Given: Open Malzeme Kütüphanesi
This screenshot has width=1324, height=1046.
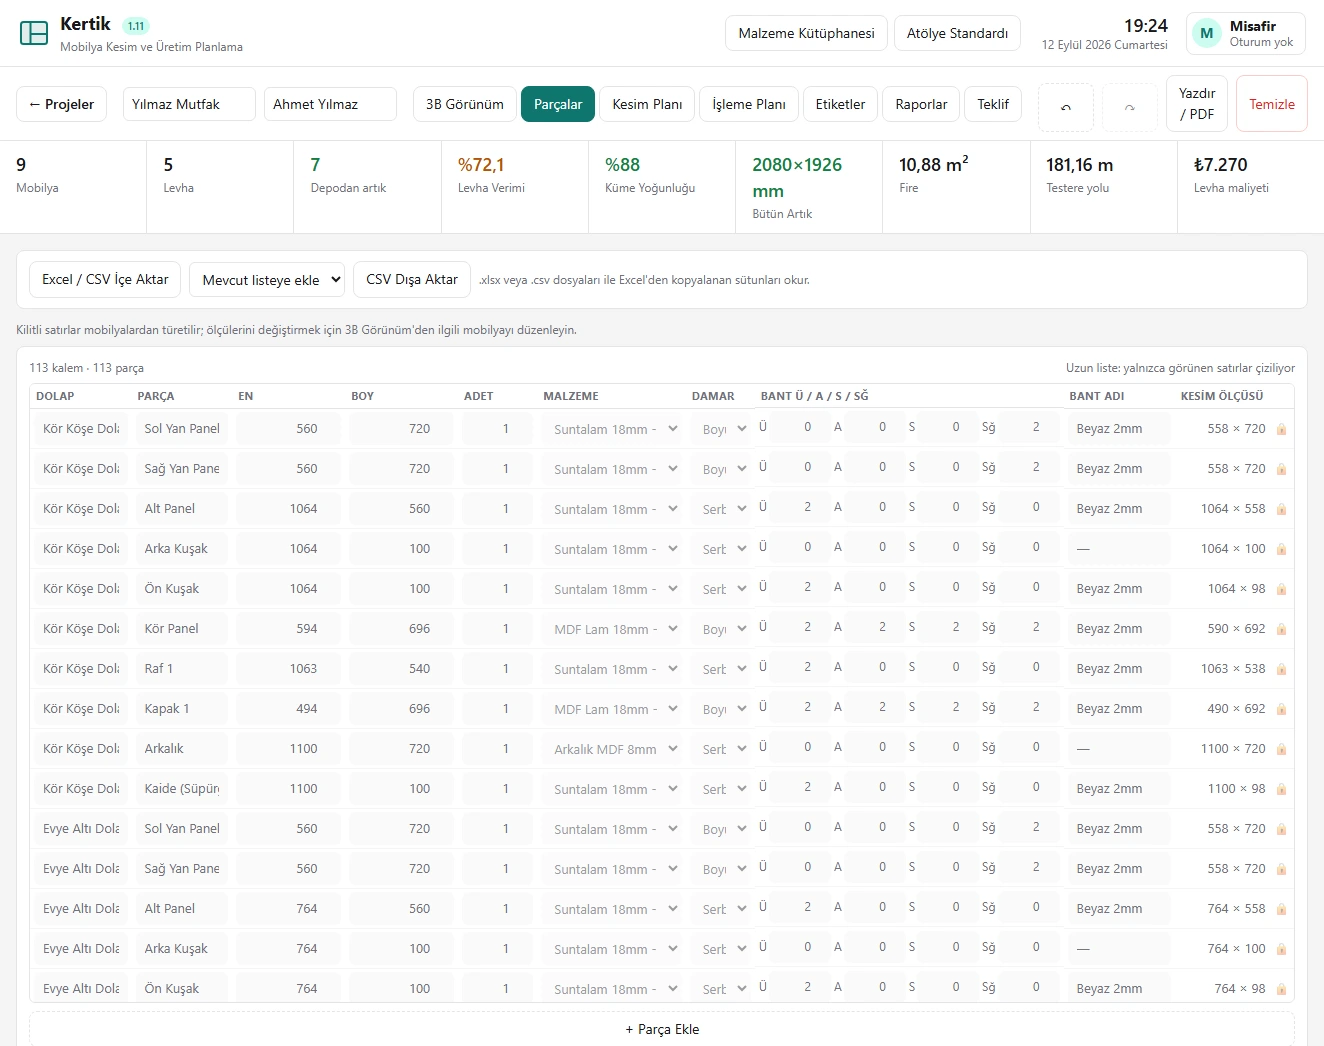Looking at the screenshot, I should pyautogui.click(x=806, y=33).
